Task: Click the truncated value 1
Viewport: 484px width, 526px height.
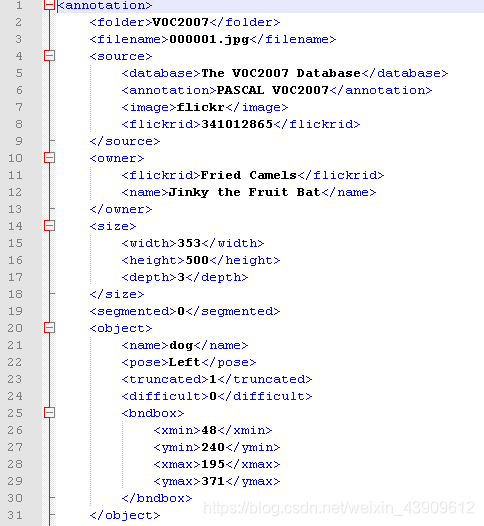Action: pos(213,379)
